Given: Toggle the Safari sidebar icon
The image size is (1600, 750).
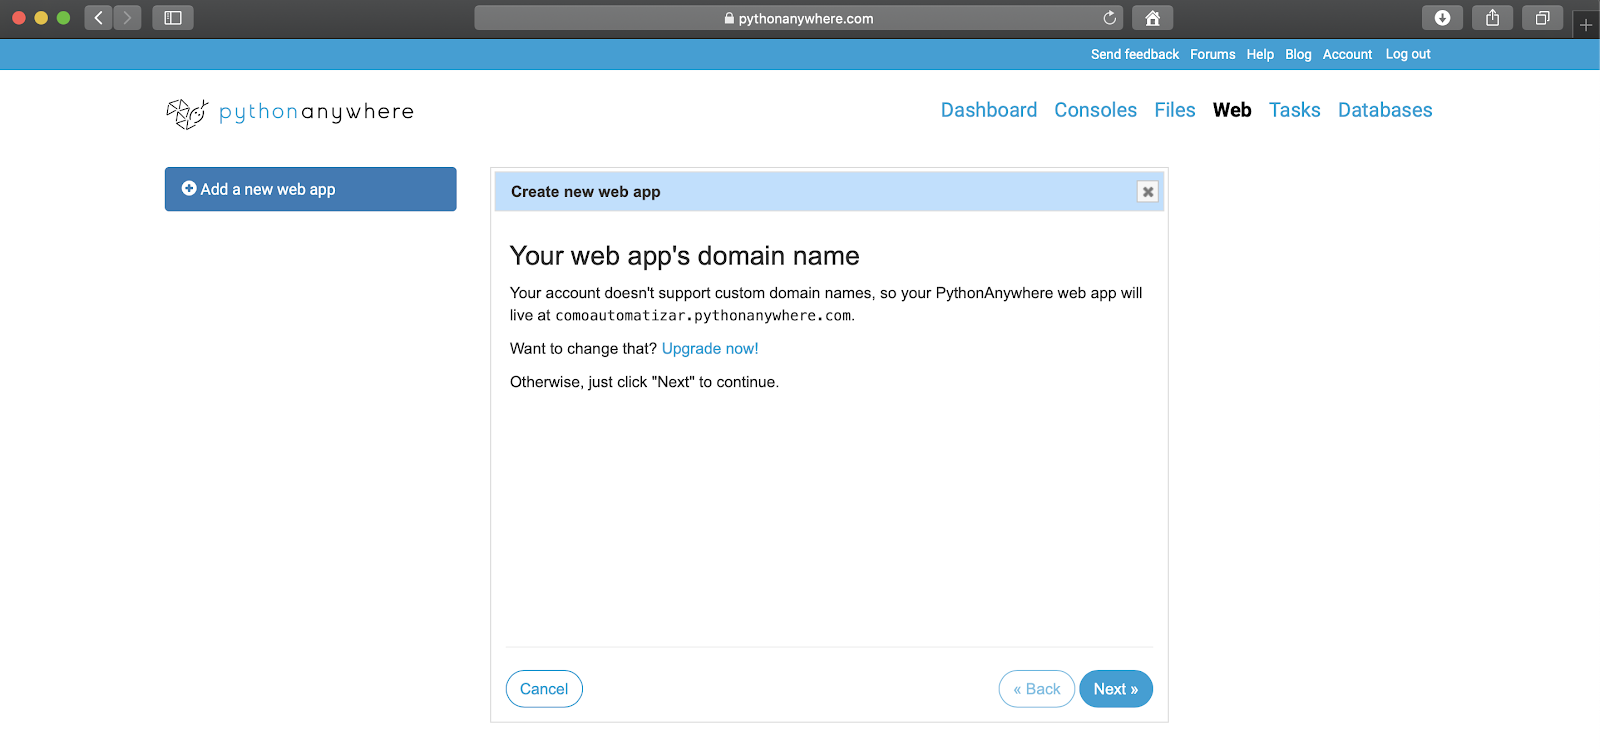Looking at the screenshot, I should tap(173, 18).
